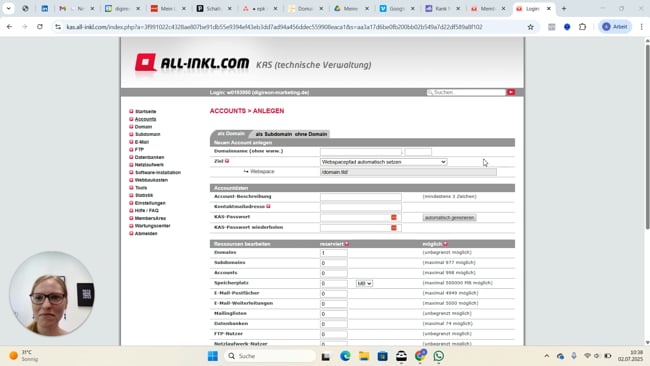Open the Windows Start menu
This screenshot has width=650, height=366.
coord(213,356)
